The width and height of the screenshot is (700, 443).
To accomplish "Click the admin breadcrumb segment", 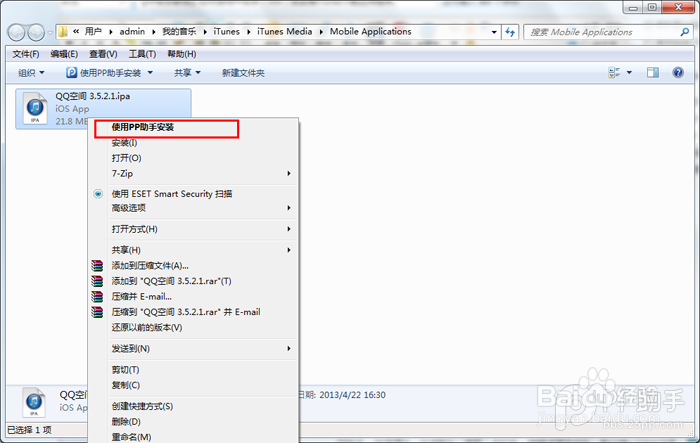I will coord(132,32).
